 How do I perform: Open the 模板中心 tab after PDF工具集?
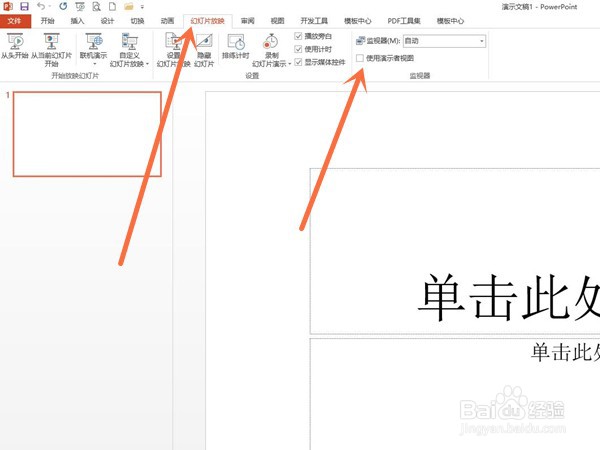click(450, 21)
